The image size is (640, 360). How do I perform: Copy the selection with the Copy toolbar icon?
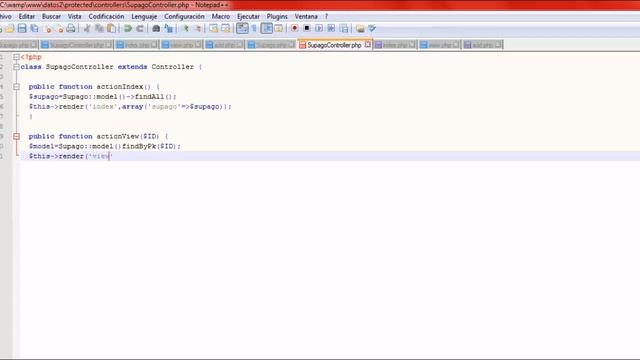click(x=99, y=28)
